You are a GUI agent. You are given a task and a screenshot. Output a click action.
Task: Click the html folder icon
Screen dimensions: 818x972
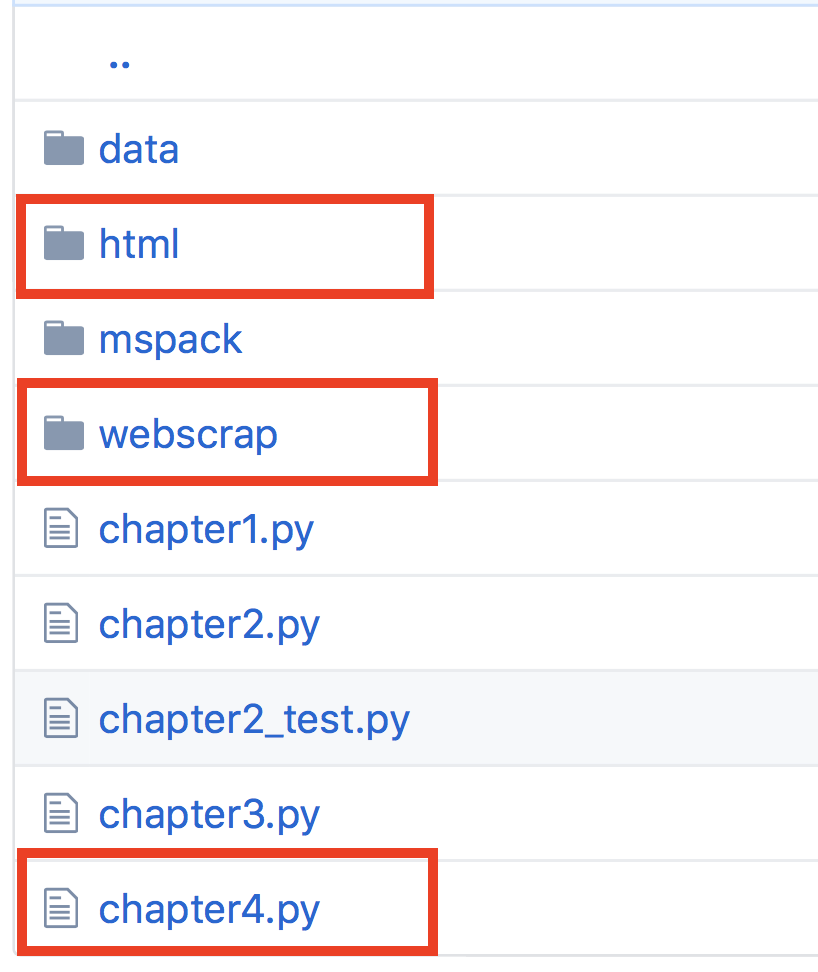pos(63,243)
